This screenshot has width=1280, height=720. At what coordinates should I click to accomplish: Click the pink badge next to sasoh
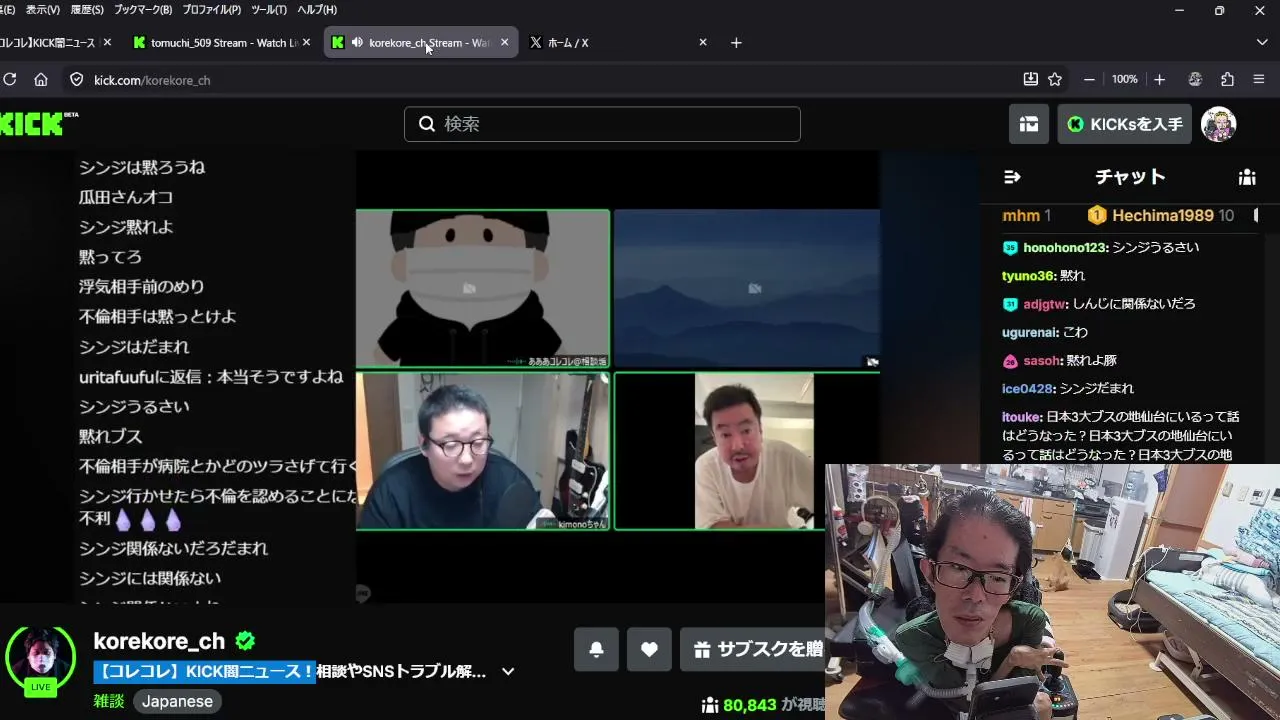pos(1010,361)
